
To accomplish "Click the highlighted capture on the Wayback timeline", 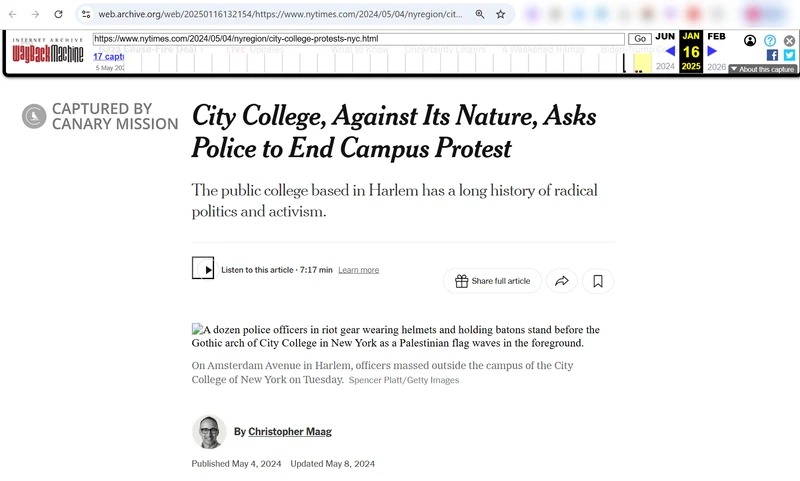I will pyautogui.click(x=641, y=63).
